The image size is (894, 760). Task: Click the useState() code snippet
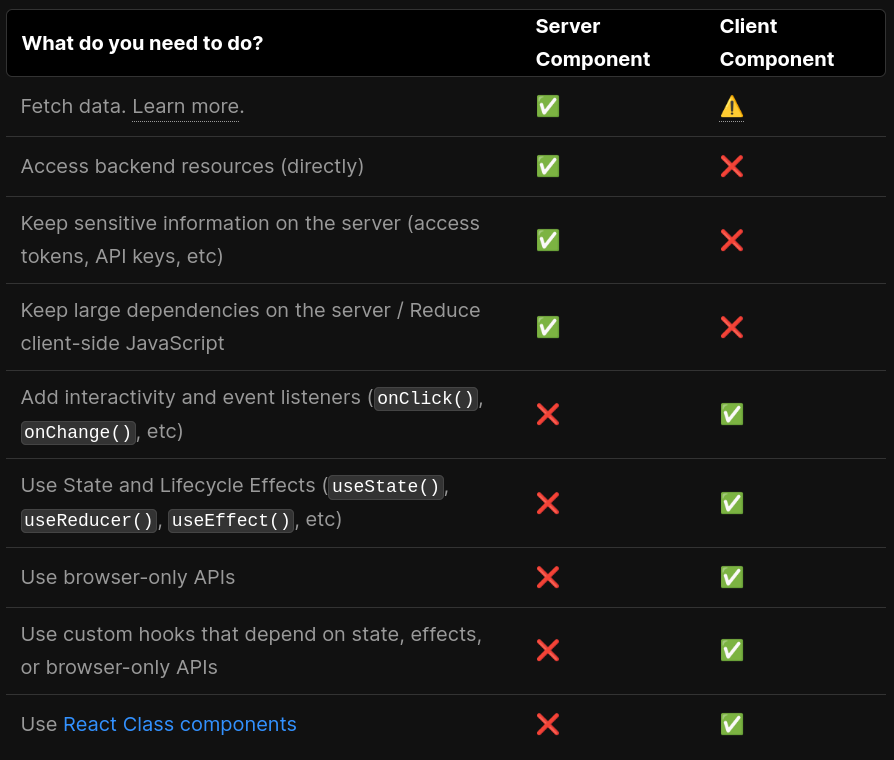pos(386,486)
